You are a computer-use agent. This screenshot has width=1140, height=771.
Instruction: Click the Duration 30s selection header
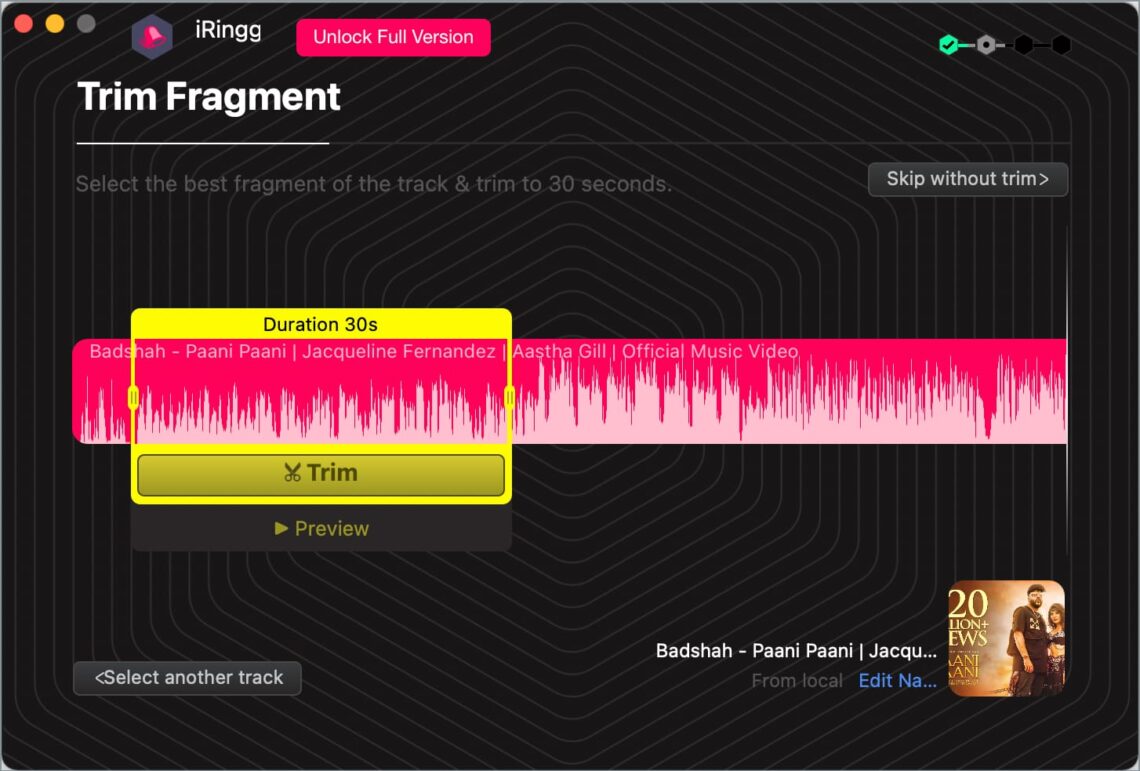[320, 324]
